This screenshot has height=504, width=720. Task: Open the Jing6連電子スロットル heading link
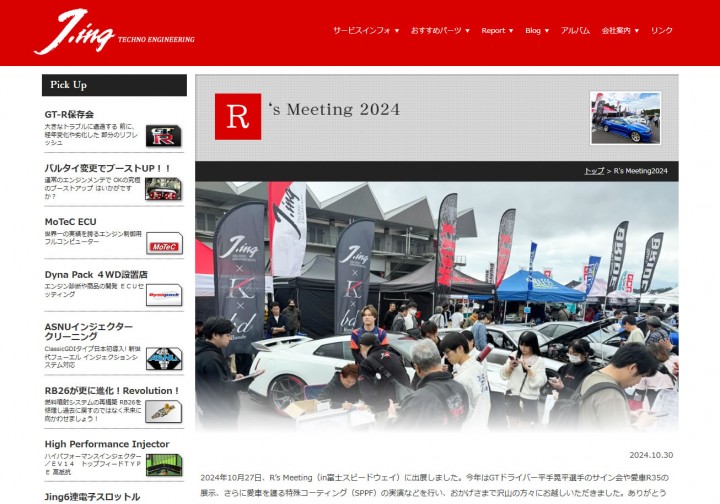point(92,497)
